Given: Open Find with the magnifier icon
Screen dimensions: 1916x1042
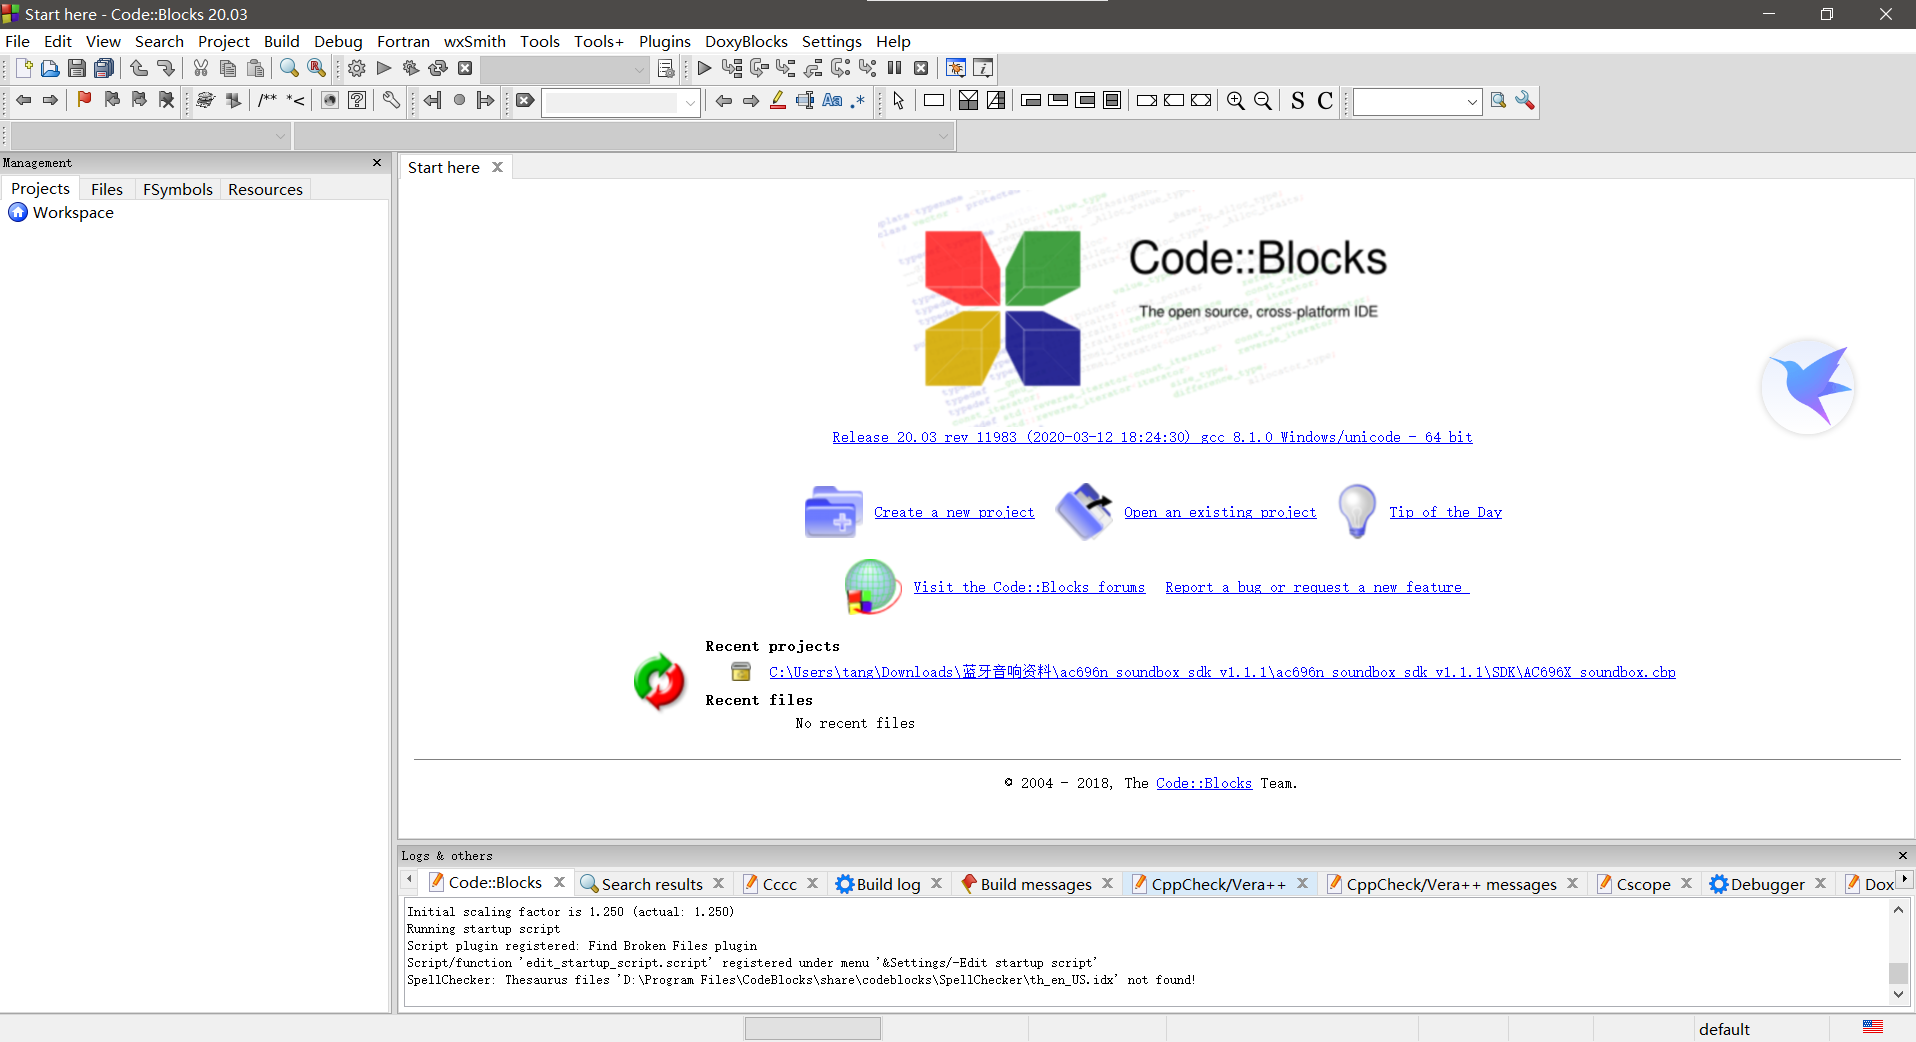Looking at the screenshot, I should (289, 68).
